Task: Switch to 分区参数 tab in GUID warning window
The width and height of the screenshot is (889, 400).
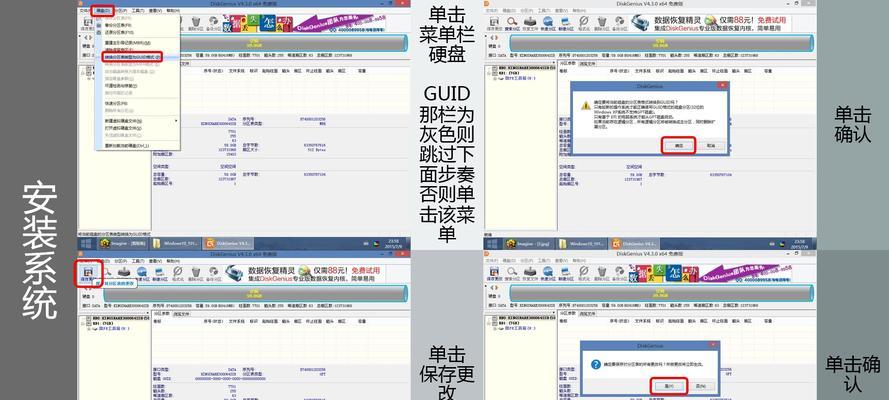Action: click(568, 63)
